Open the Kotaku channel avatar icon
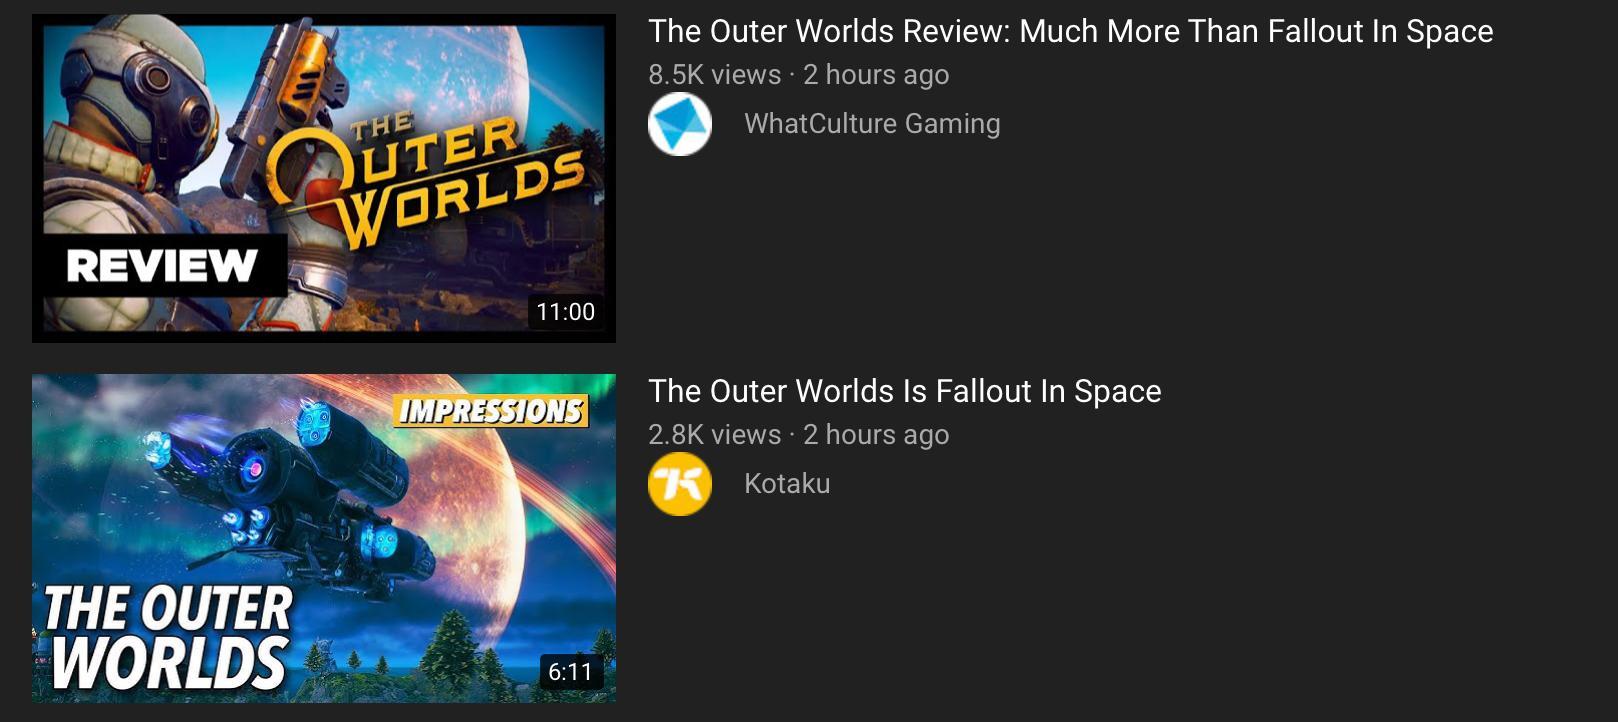The width and height of the screenshot is (1618, 722). click(680, 484)
